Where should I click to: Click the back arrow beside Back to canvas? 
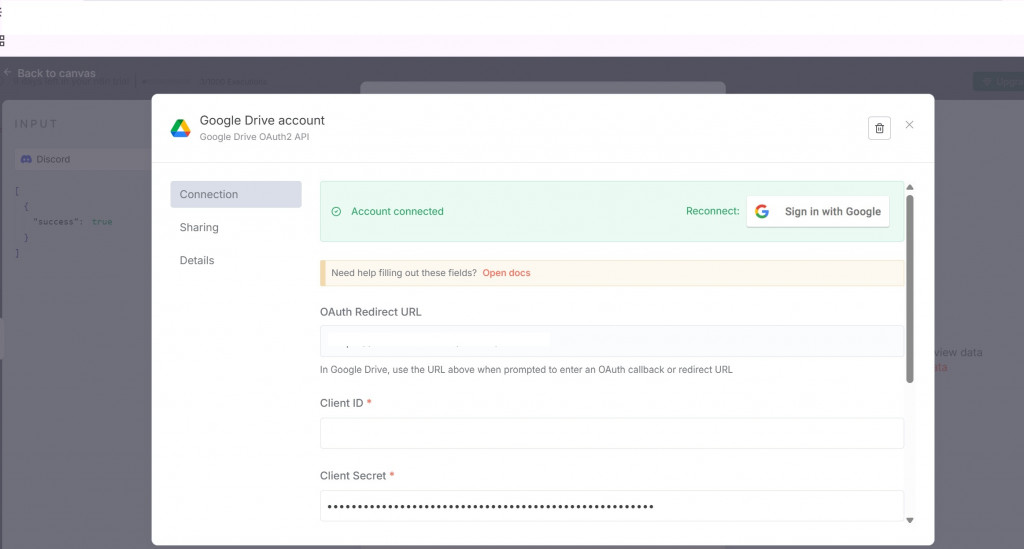pos(7,72)
